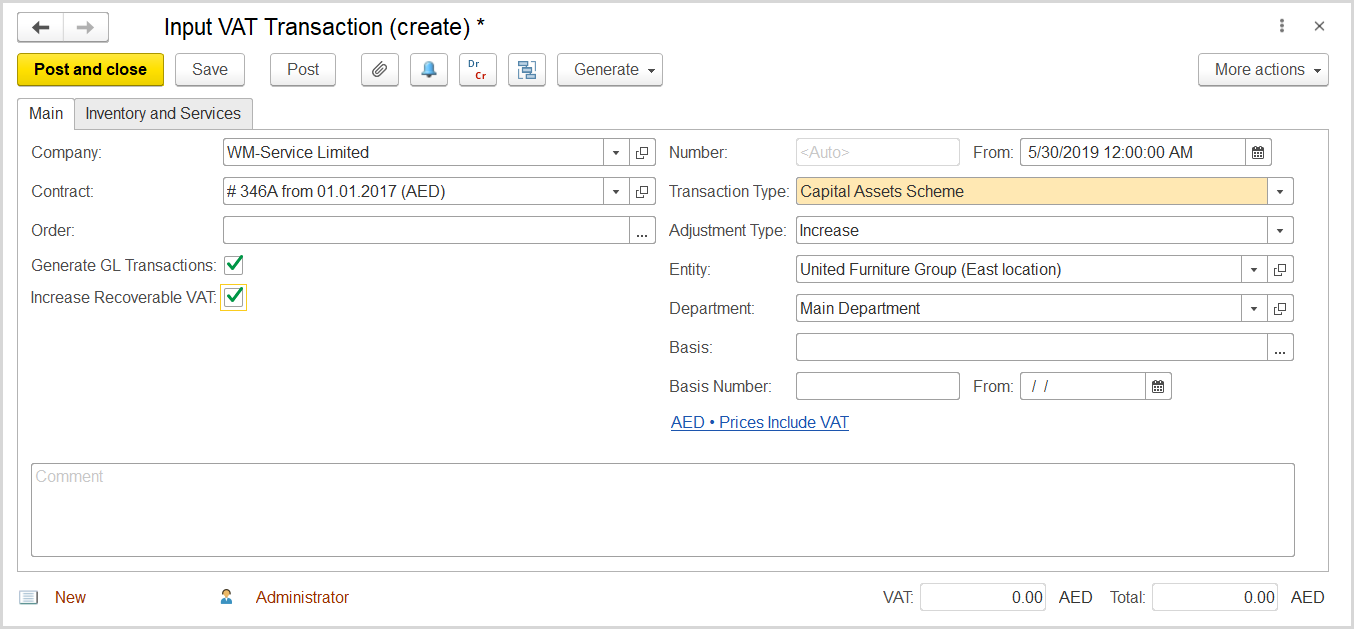The image size is (1354, 629).
Task: Click the VAT amount field
Action: pos(983,597)
